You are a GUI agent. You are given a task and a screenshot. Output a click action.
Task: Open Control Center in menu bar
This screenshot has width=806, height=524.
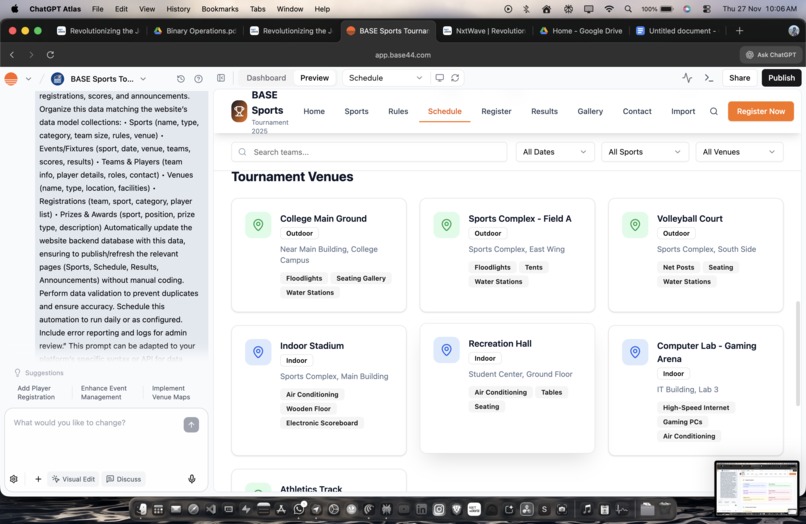click(707, 9)
